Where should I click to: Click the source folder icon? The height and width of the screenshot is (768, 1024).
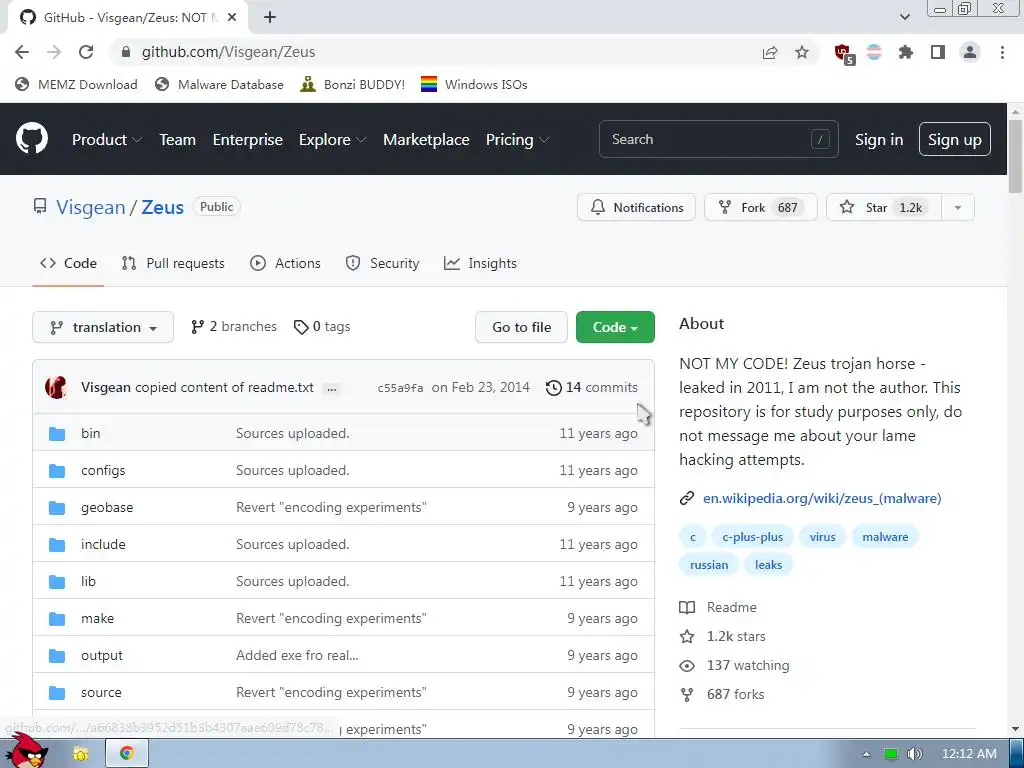point(57,692)
